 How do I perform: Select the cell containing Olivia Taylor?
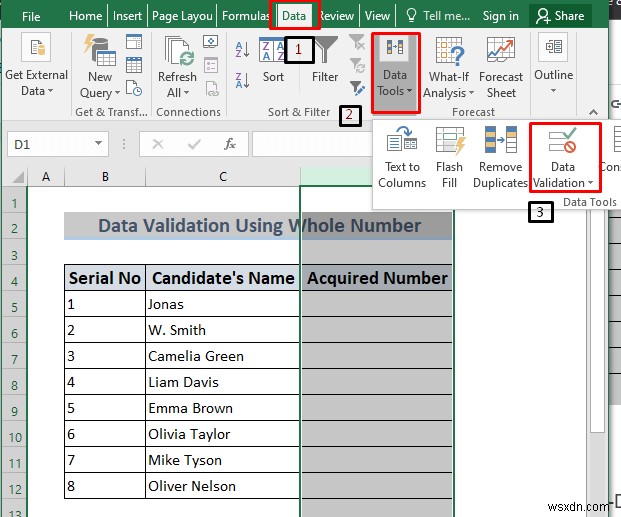tap(223, 434)
